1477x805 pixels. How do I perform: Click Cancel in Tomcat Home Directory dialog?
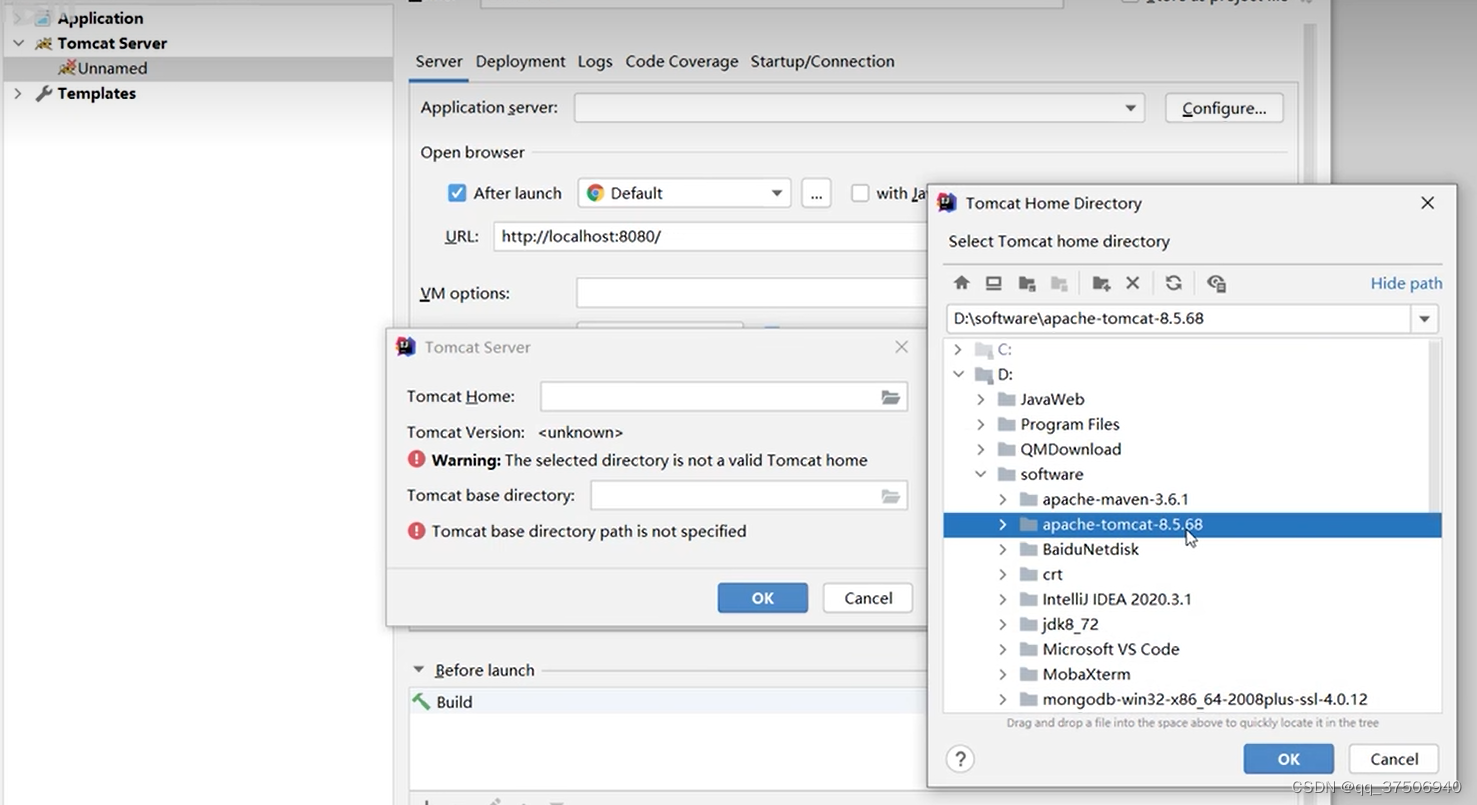coord(1394,759)
